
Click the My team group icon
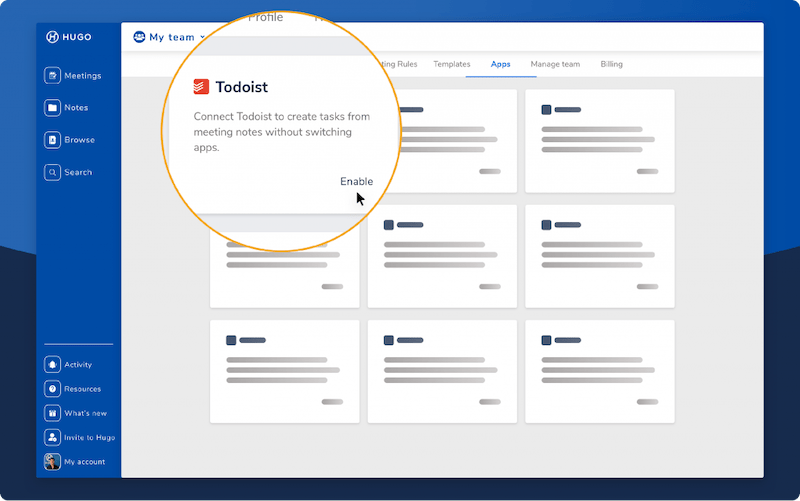139,37
